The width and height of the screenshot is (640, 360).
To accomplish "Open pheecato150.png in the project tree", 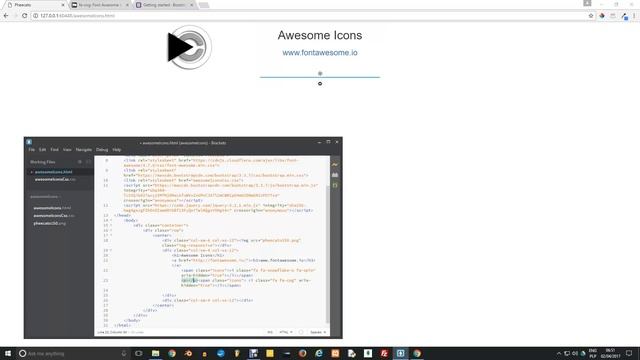I will click(x=49, y=223).
